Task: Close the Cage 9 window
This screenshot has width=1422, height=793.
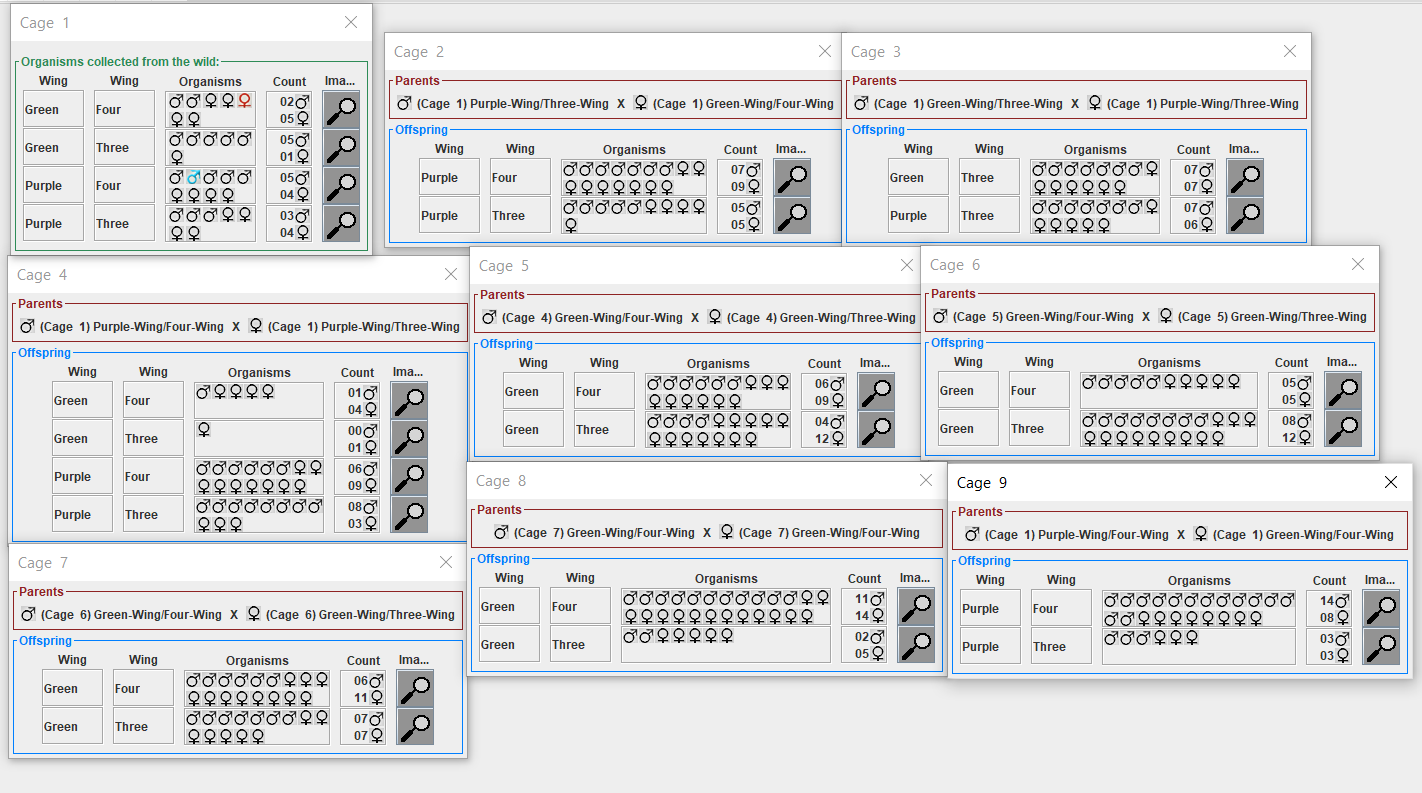Action: (1391, 482)
